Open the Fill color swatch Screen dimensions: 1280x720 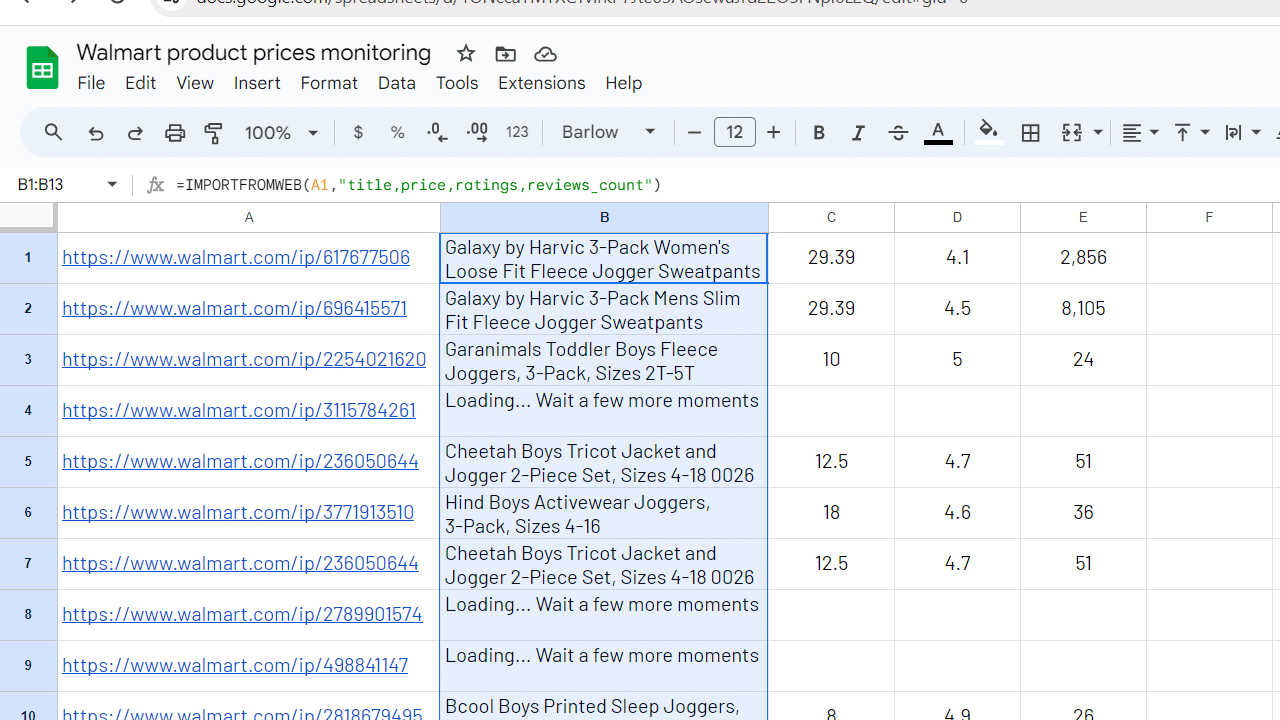989,133
